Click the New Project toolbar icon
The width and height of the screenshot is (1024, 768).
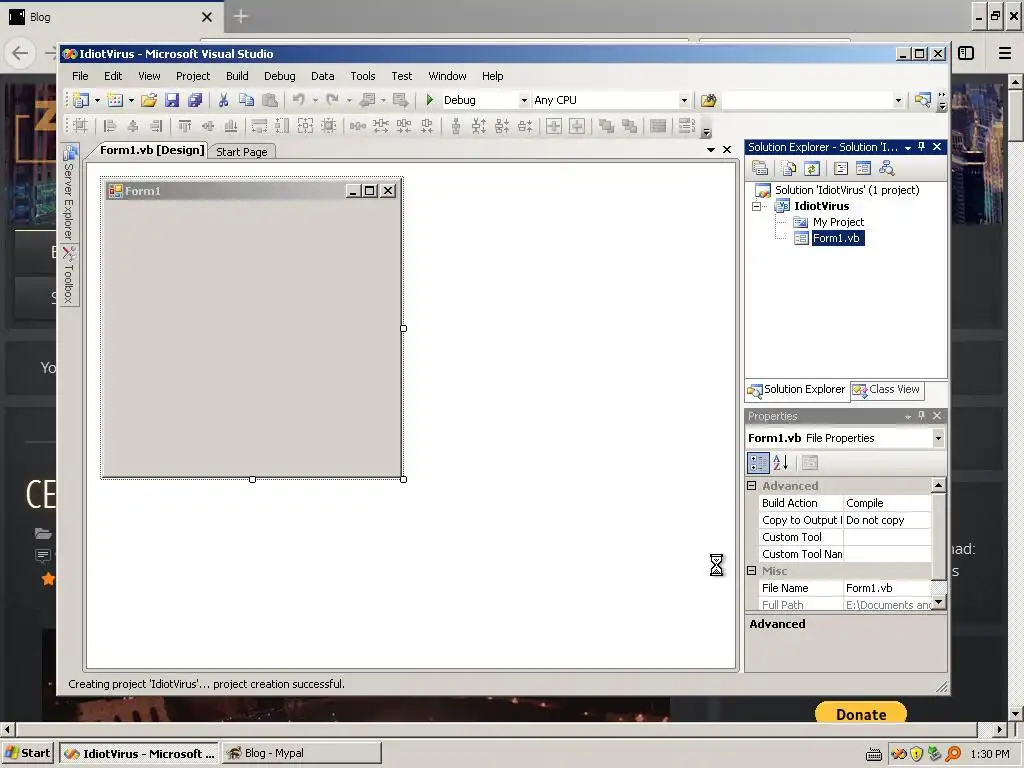(x=81, y=100)
